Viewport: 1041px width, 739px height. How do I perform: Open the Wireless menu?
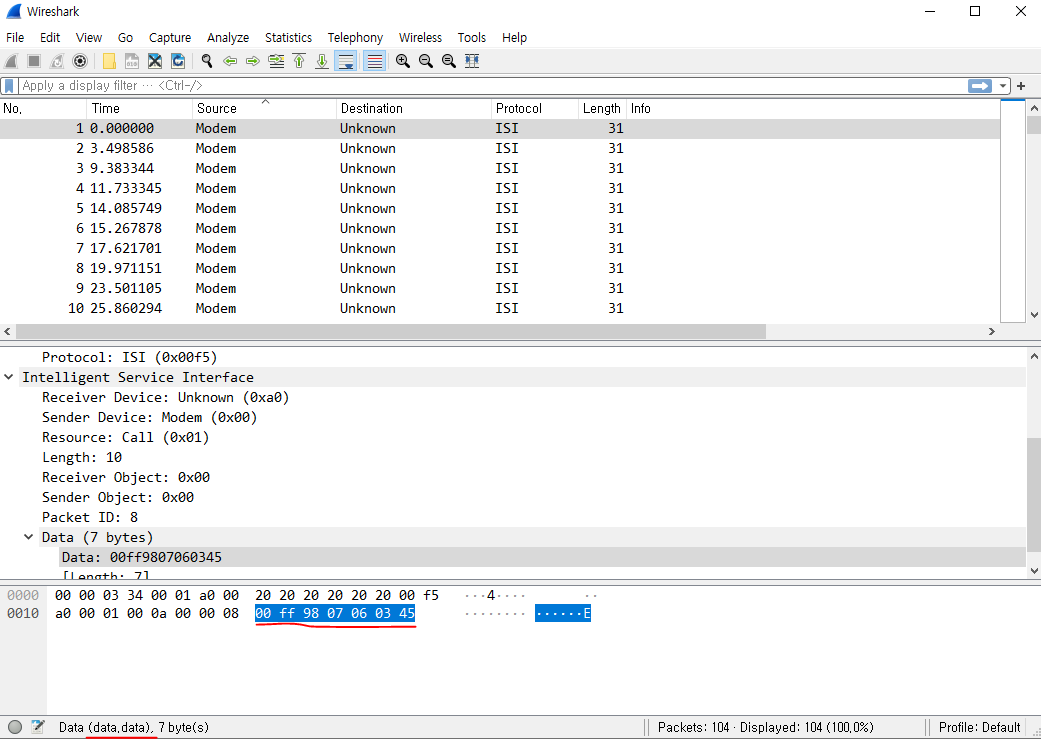pos(420,38)
